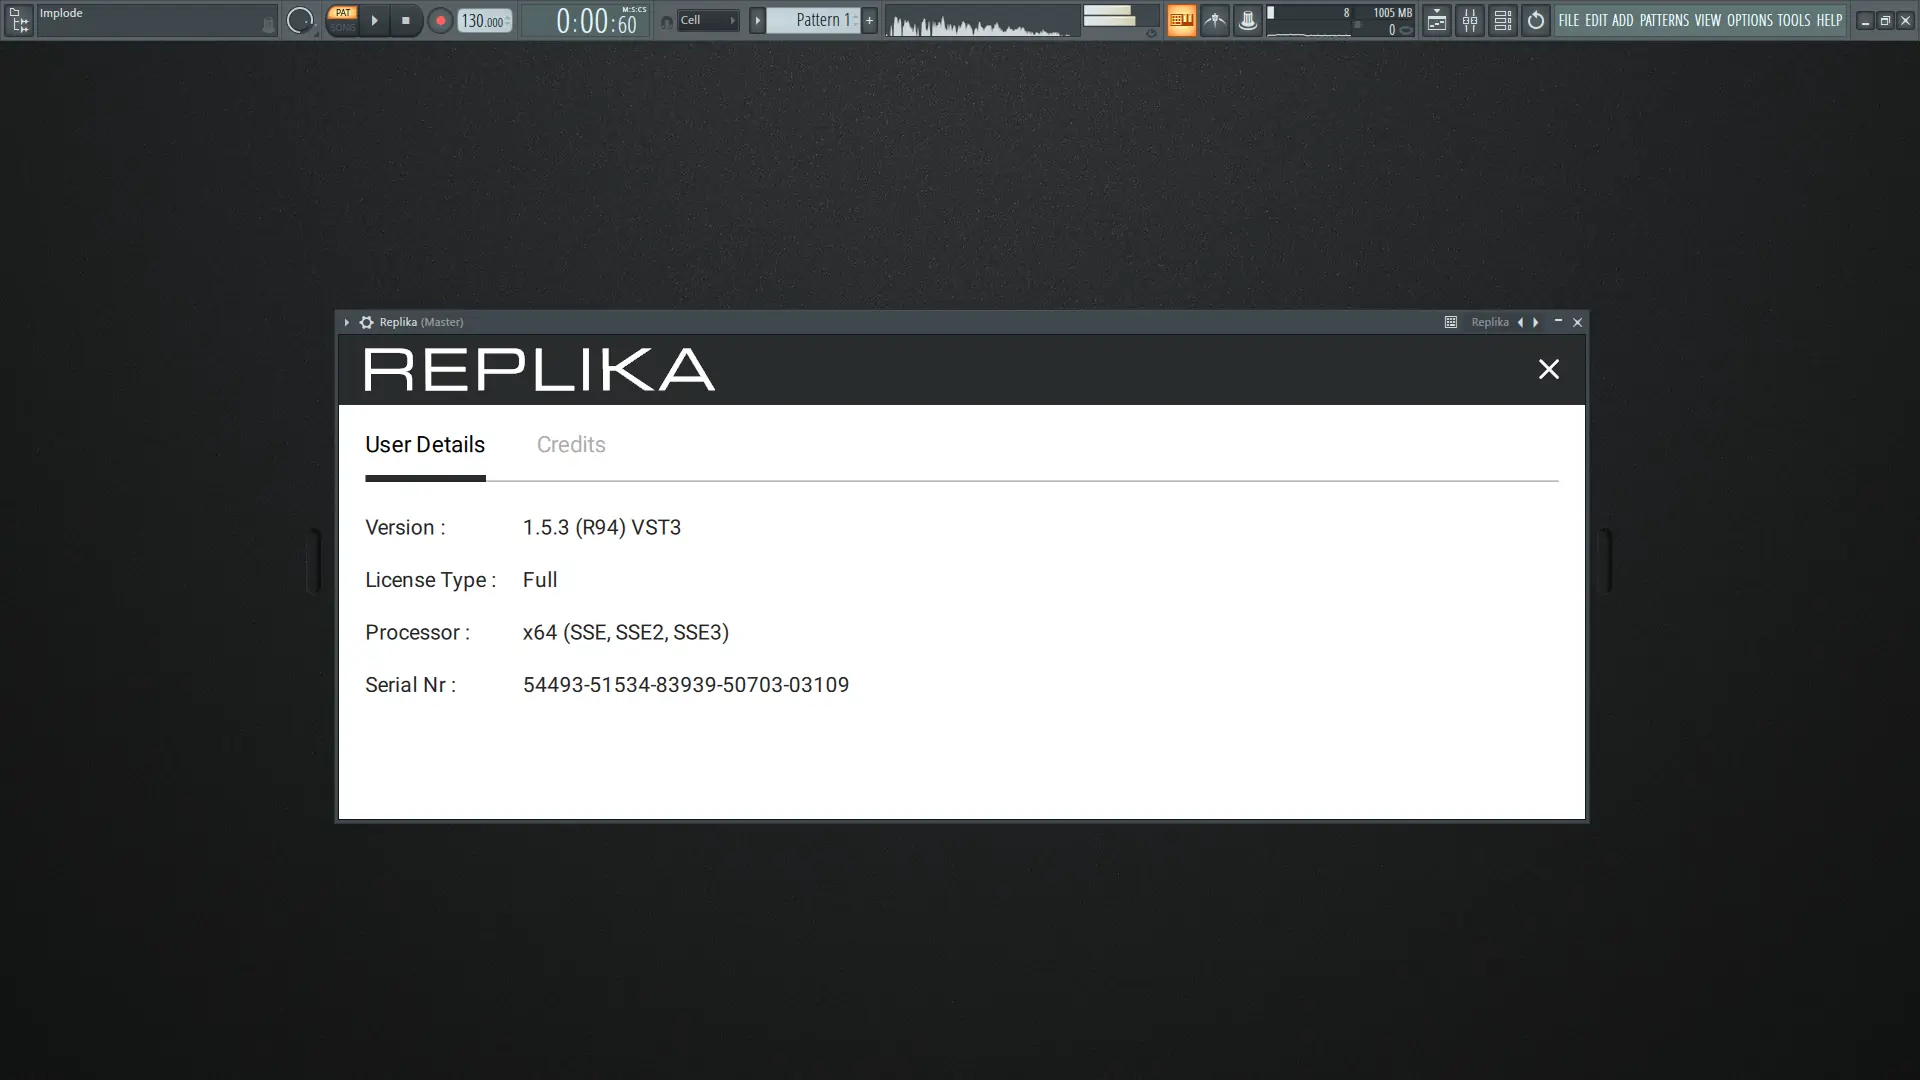Add new pattern with plus button
The height and width of the screenshot is (1080, 1920).
pyautogui.click(x=869, y=20)
